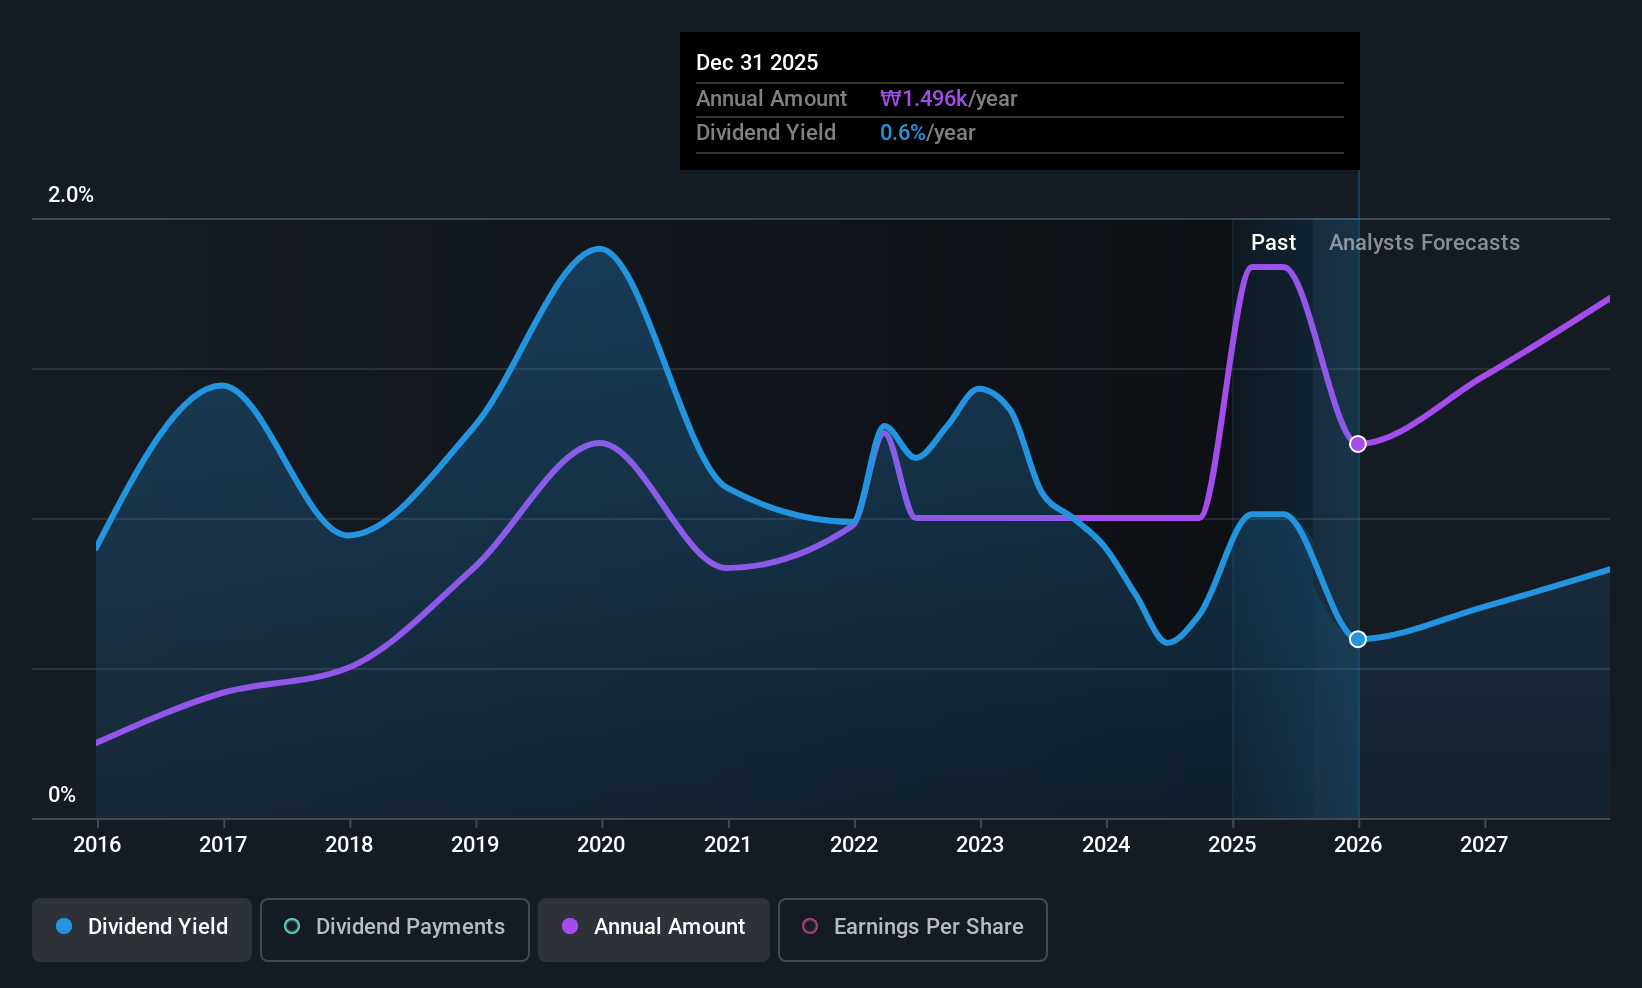The height and width of the screenshot is (988, 1642).
Task: Click the Past section label
Action: 1273,243
